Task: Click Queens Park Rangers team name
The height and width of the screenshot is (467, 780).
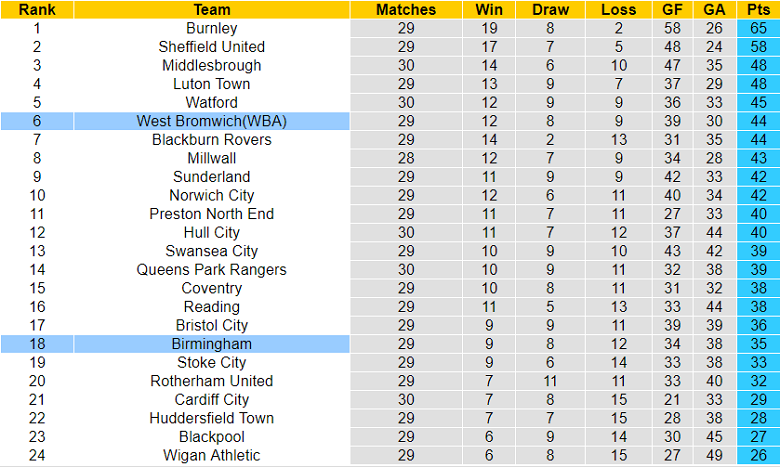Action: coord(211,270)
